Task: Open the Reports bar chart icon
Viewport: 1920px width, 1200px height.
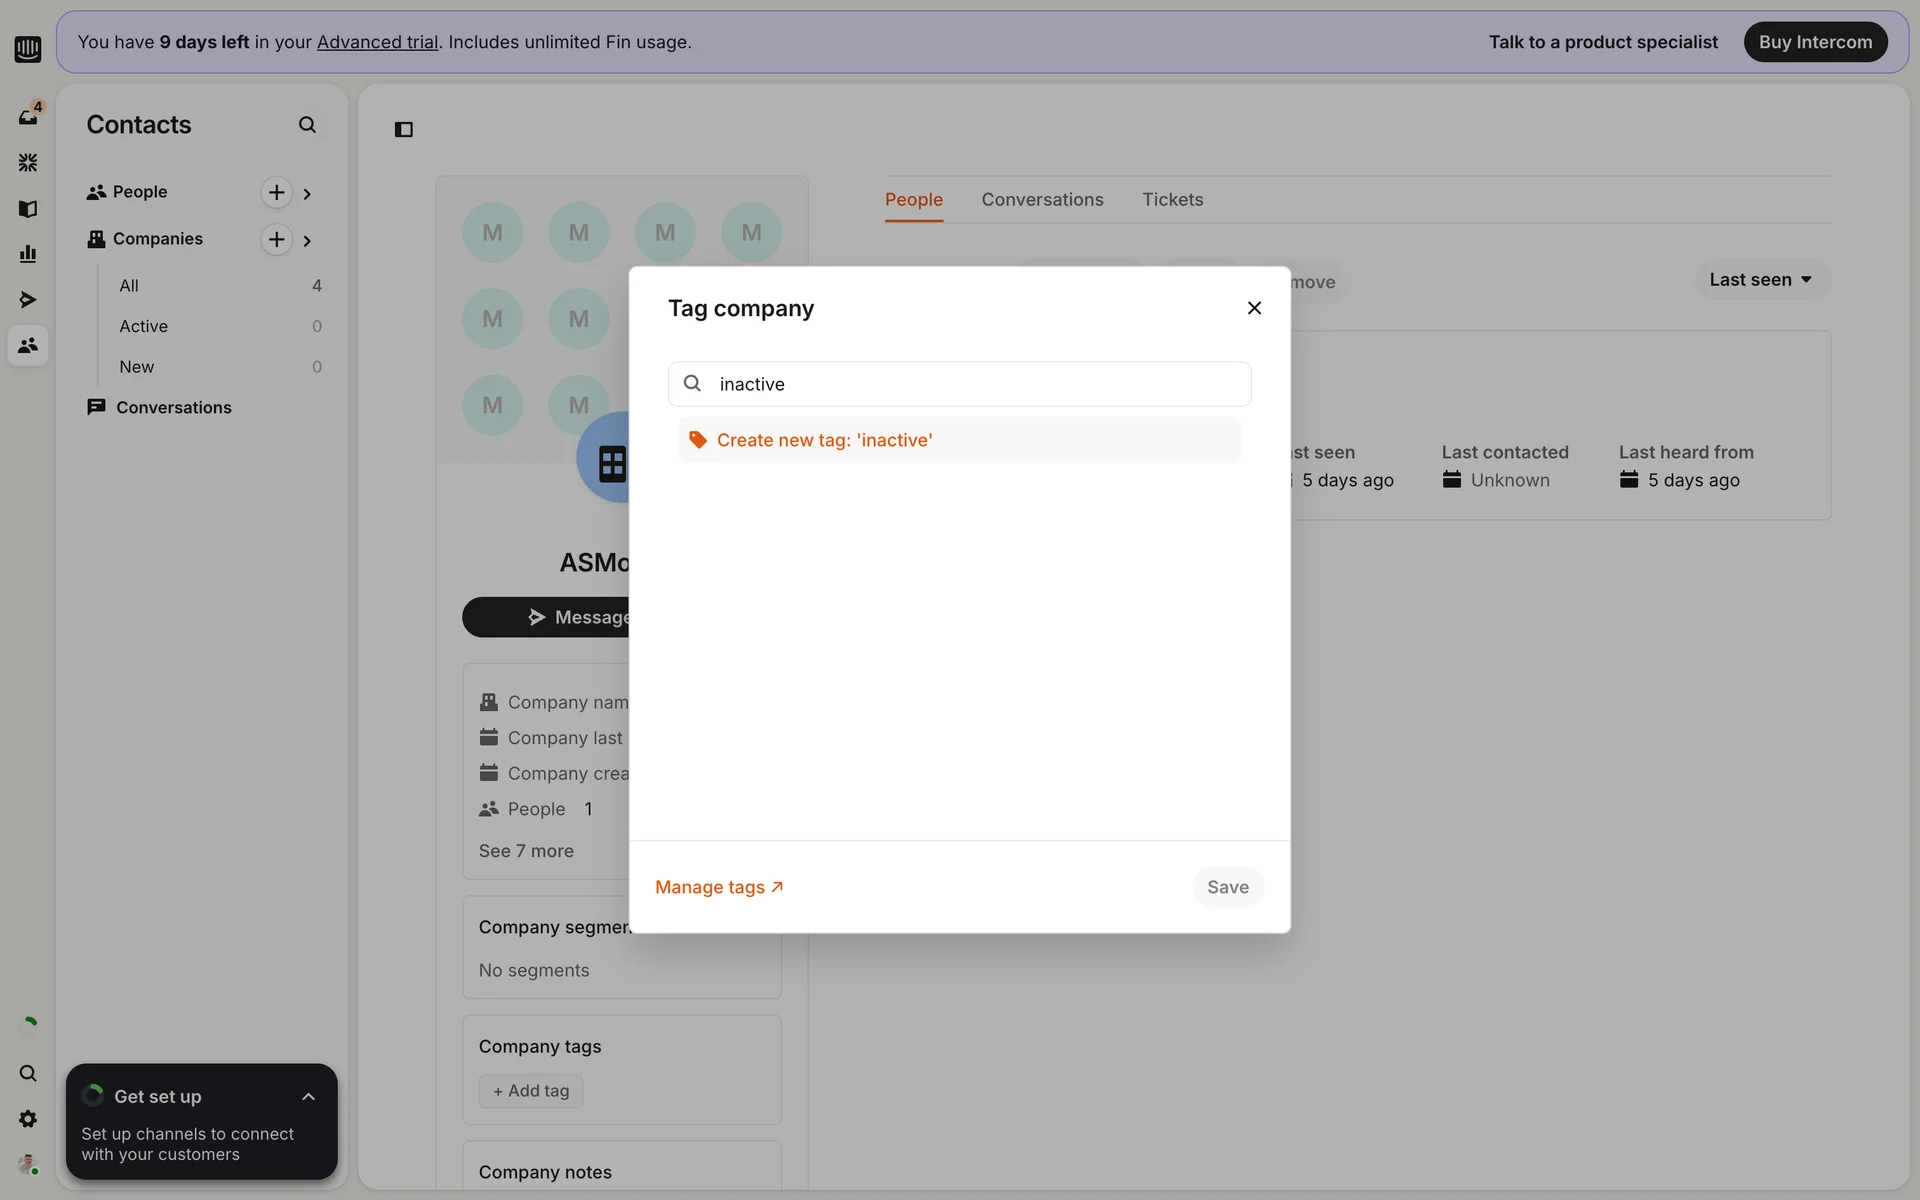Action: 28,254
